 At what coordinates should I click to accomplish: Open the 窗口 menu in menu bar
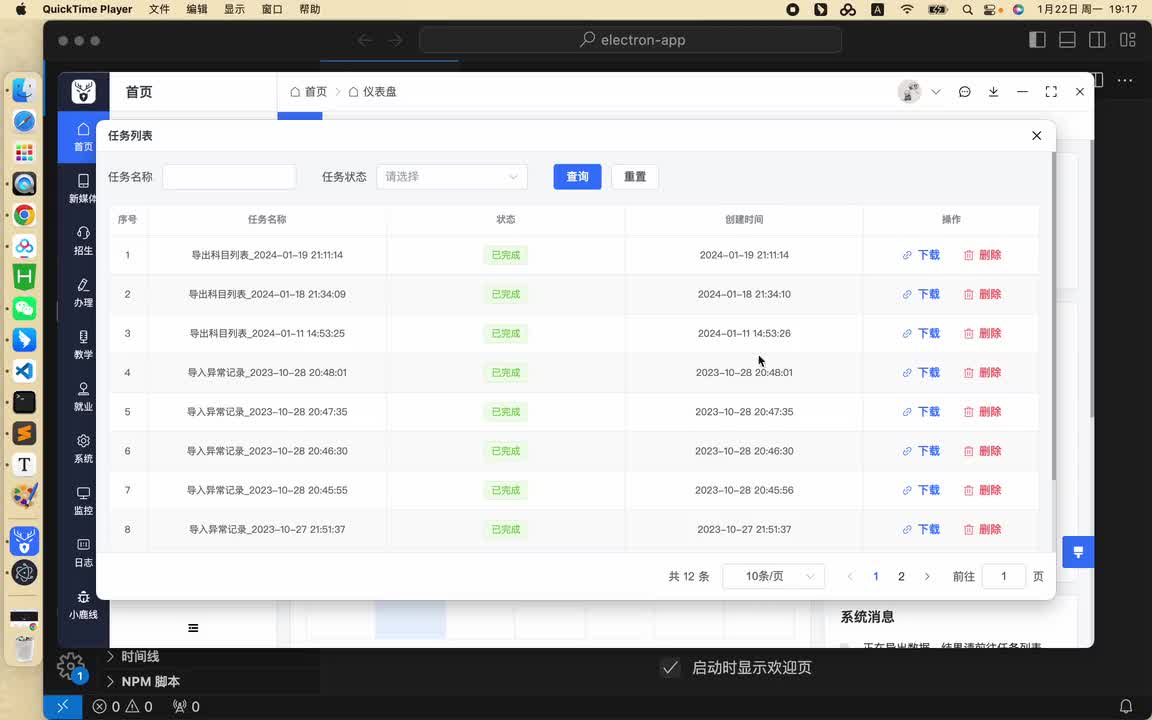272,10
